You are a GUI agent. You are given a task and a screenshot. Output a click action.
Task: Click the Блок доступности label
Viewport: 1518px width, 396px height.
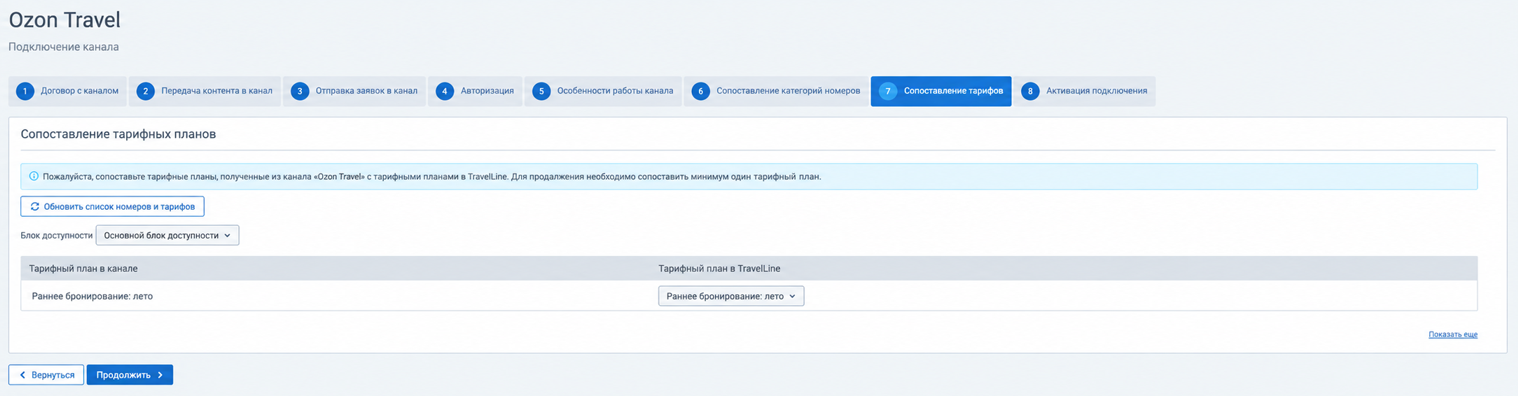[56, 236]
